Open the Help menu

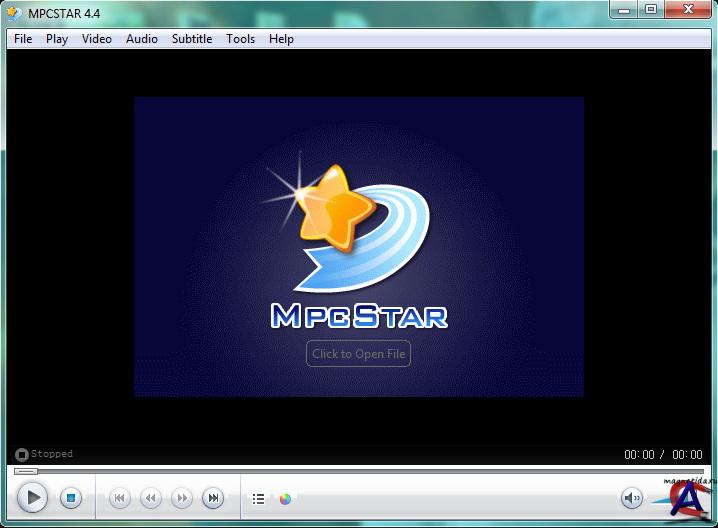281,39
